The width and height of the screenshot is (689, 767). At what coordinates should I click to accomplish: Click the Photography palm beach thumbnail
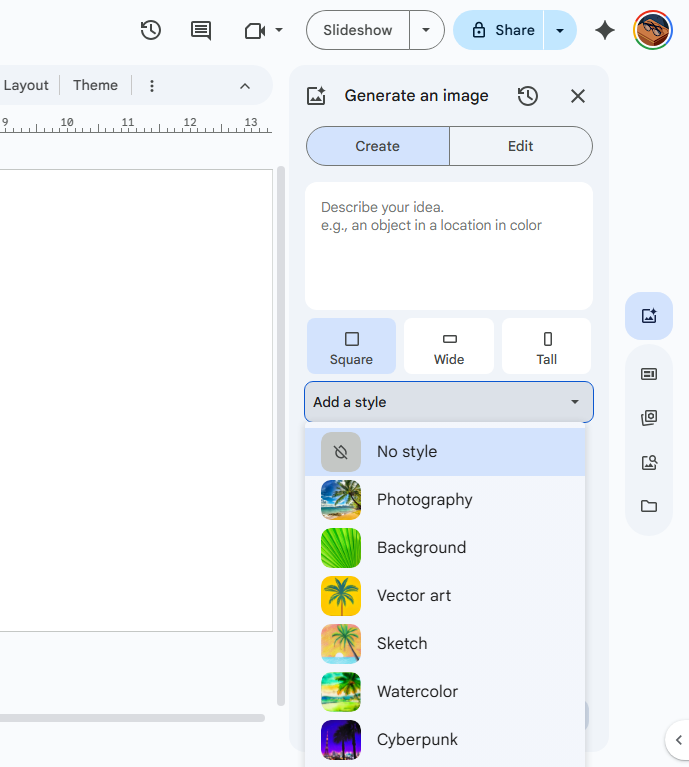pos(341,499)
